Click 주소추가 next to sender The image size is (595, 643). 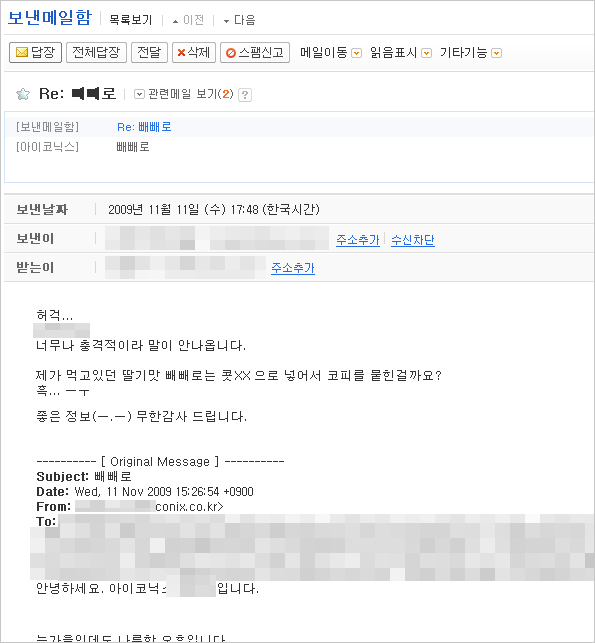tap(358, 240)
